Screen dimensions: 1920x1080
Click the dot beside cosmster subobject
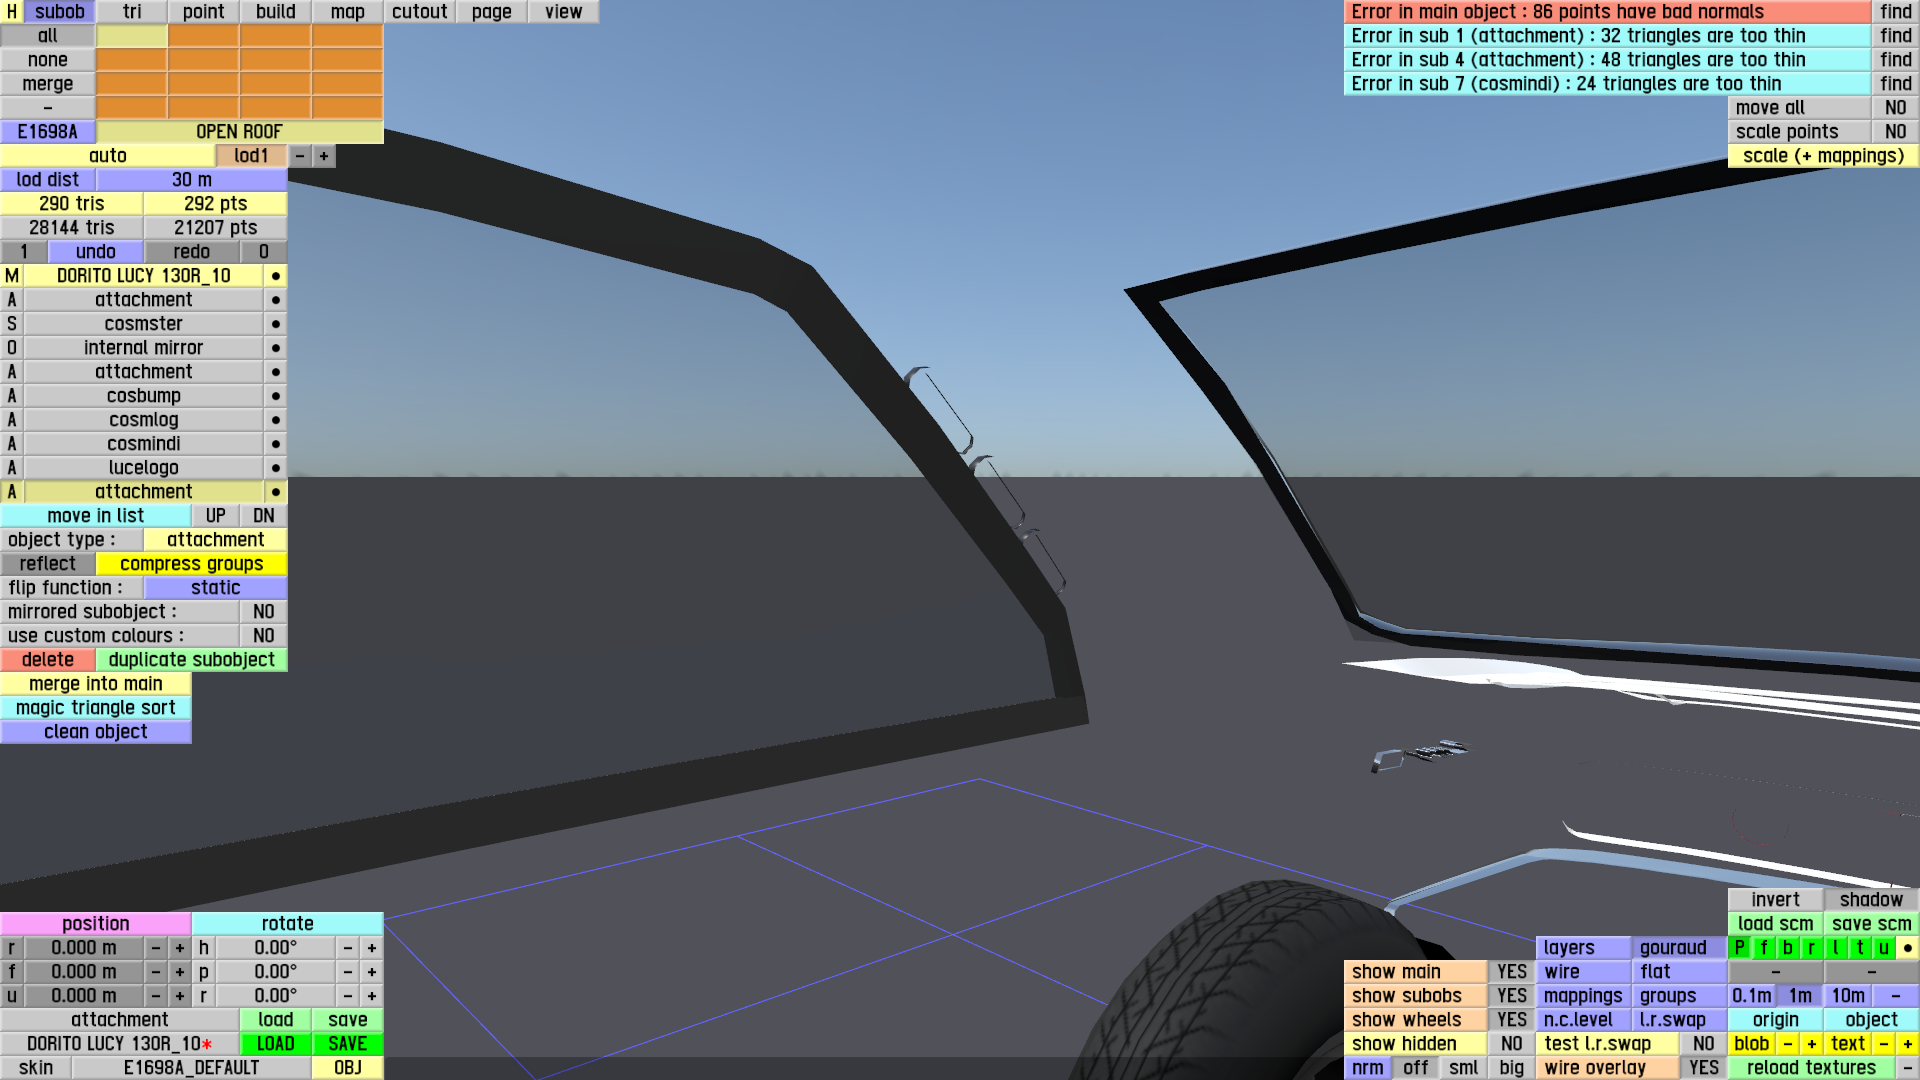(275, 324)
